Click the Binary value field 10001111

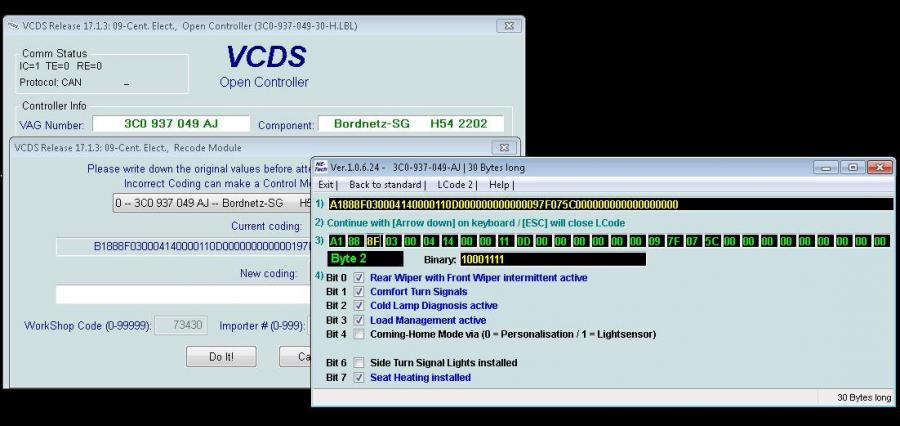552,259
